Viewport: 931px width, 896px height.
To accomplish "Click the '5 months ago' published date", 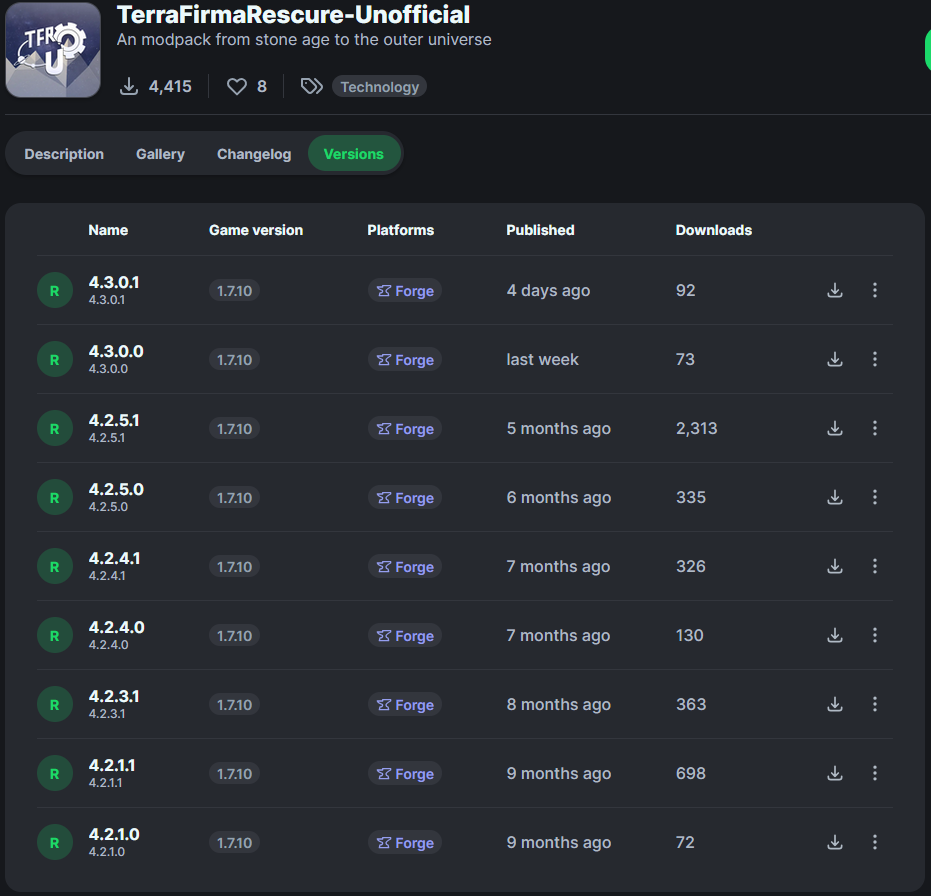I will 559,428.
